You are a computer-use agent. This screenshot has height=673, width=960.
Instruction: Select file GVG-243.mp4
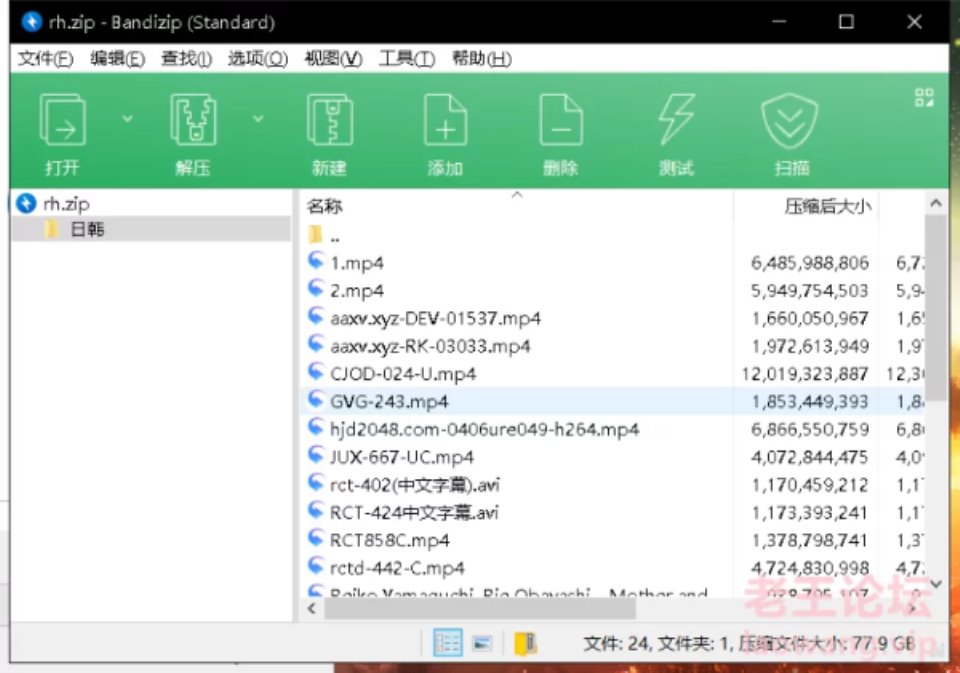tap(389, 402)
